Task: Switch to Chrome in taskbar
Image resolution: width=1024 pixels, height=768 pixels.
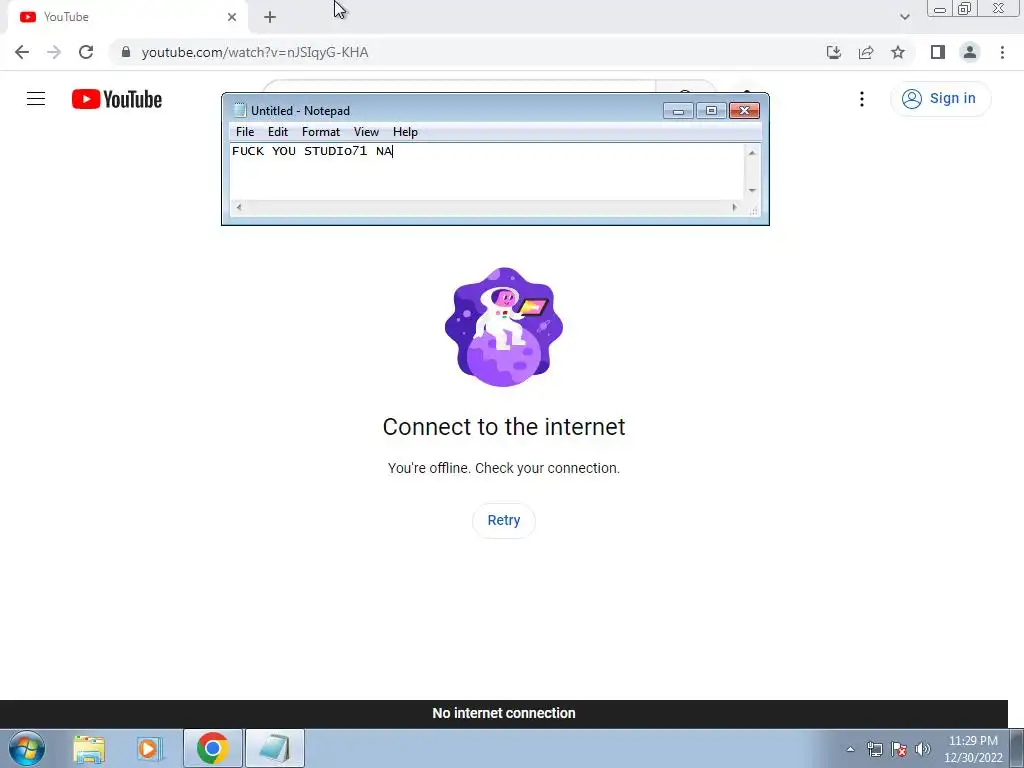Action: (x=212, y=748)
